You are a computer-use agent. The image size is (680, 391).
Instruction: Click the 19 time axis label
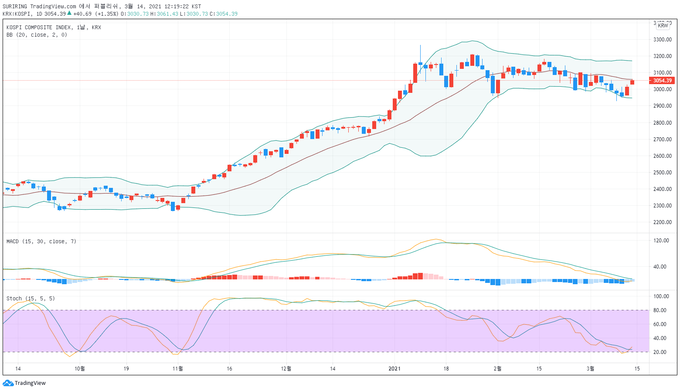(126, 369)
